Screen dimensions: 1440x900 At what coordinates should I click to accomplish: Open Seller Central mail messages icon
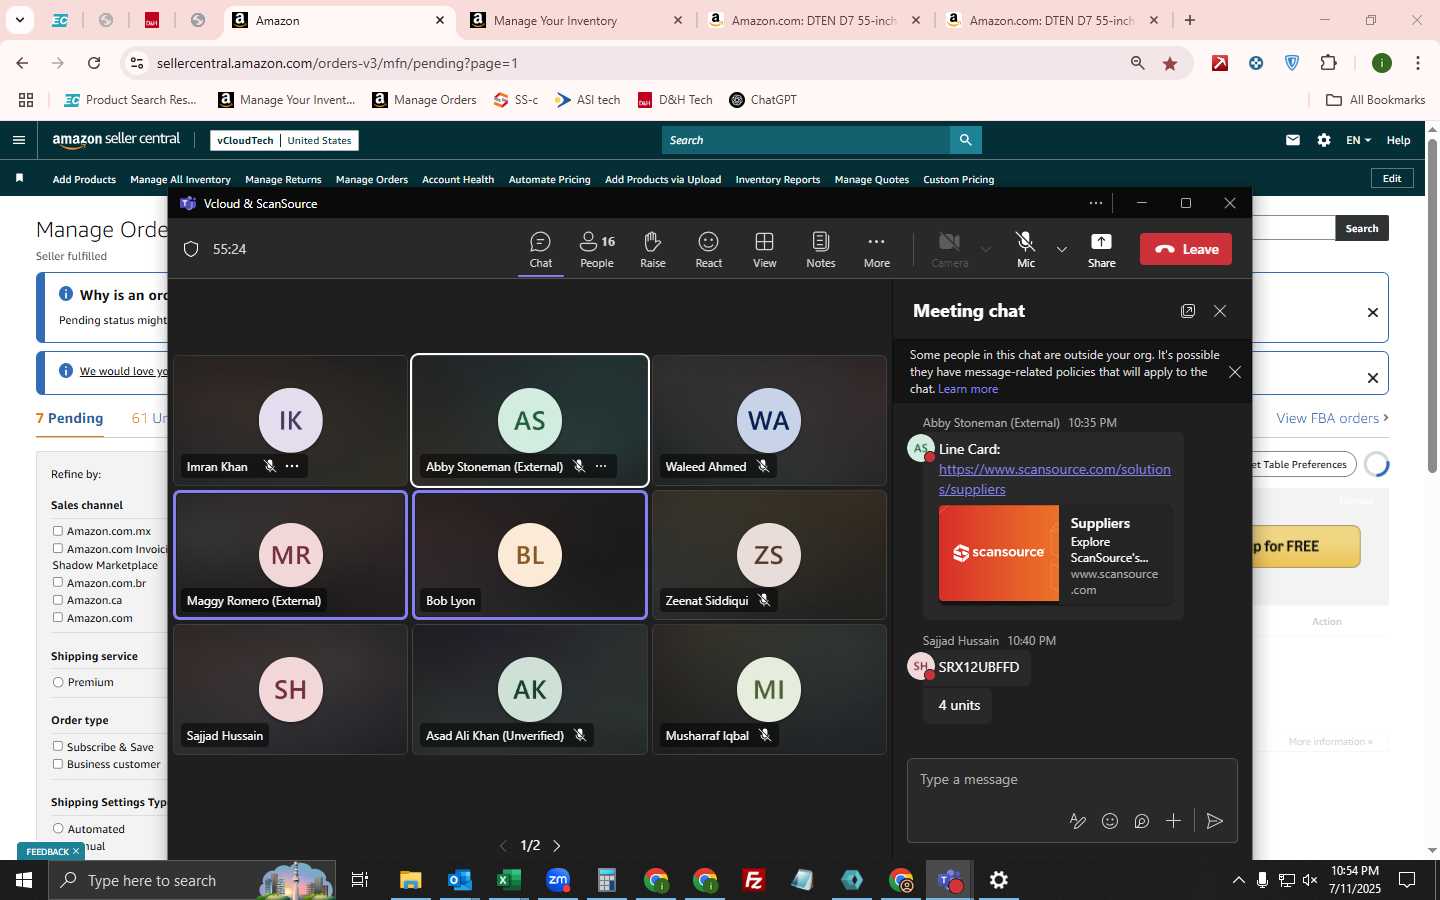point(1293,140)
